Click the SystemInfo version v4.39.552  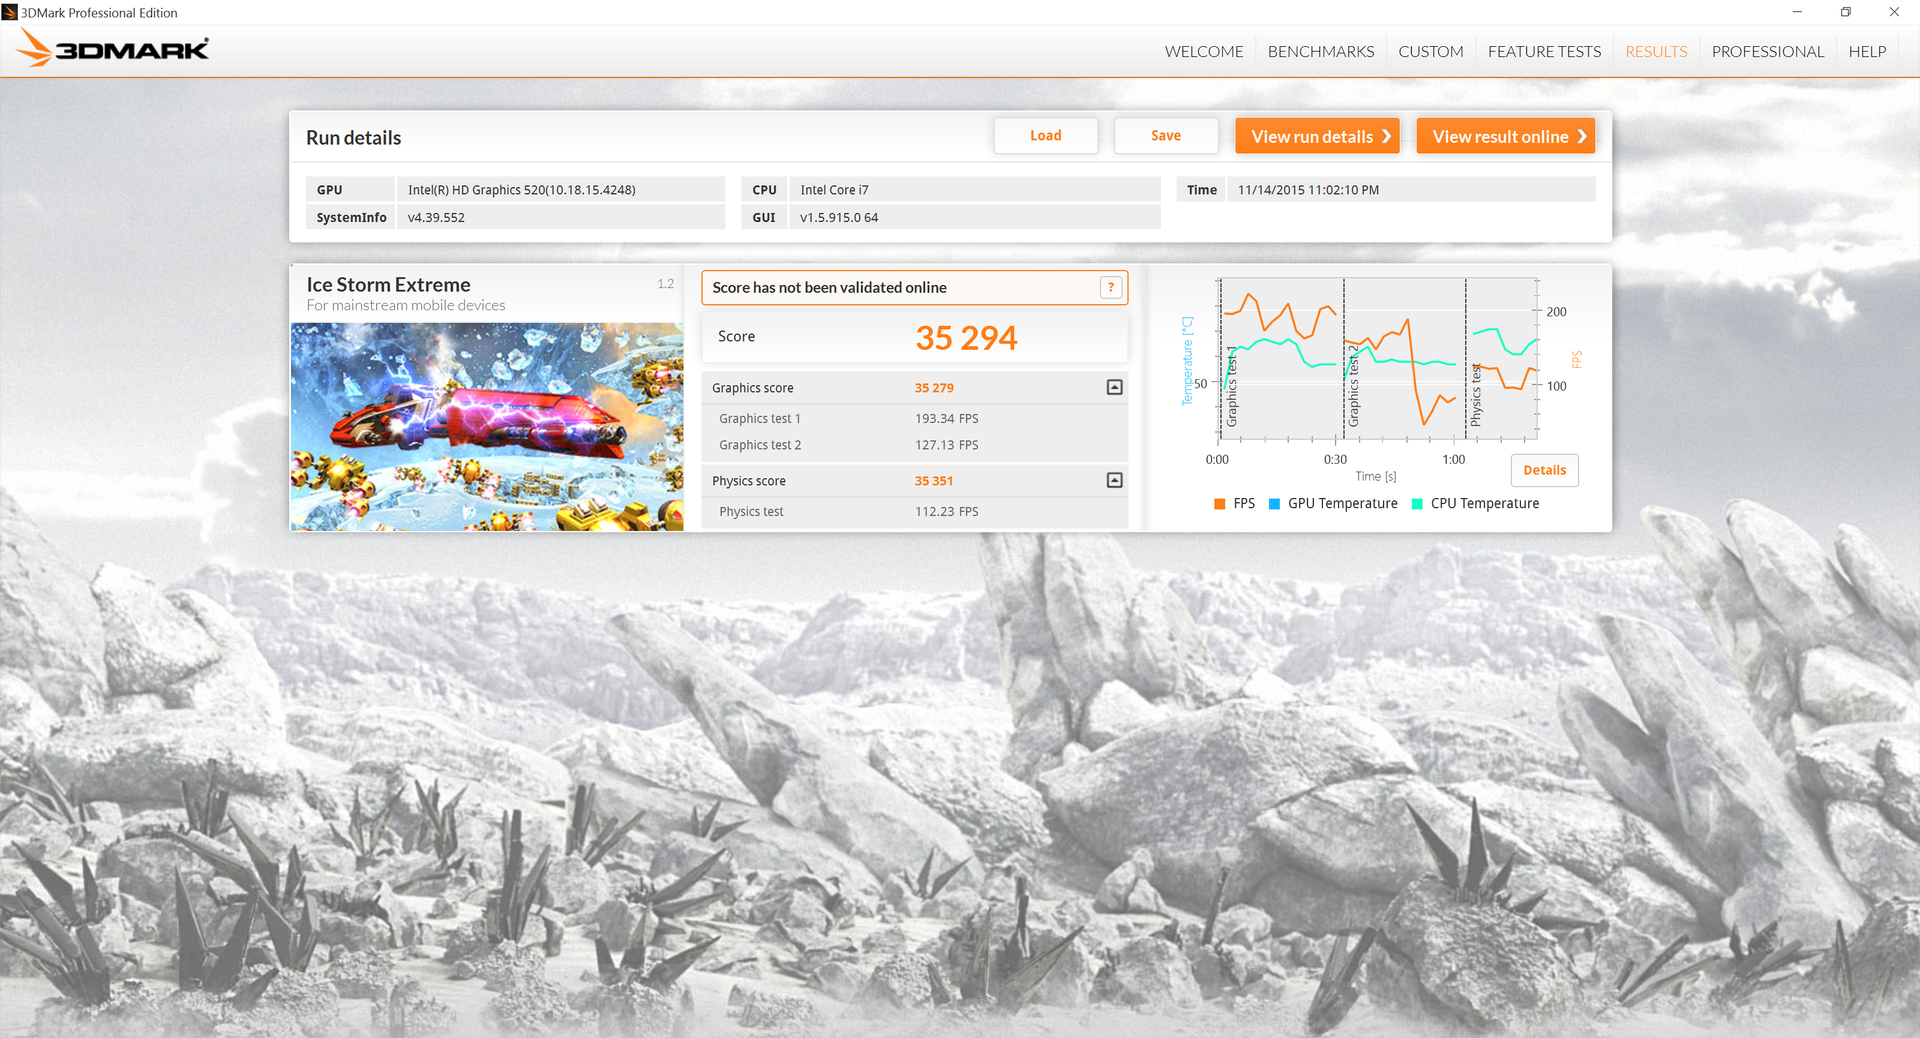tap(436, 218)
